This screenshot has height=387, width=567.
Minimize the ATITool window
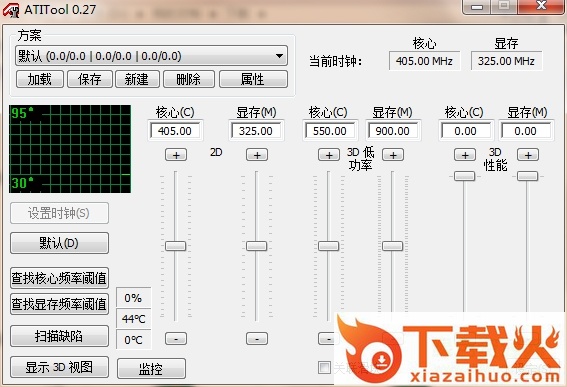(x=477, y=7)
